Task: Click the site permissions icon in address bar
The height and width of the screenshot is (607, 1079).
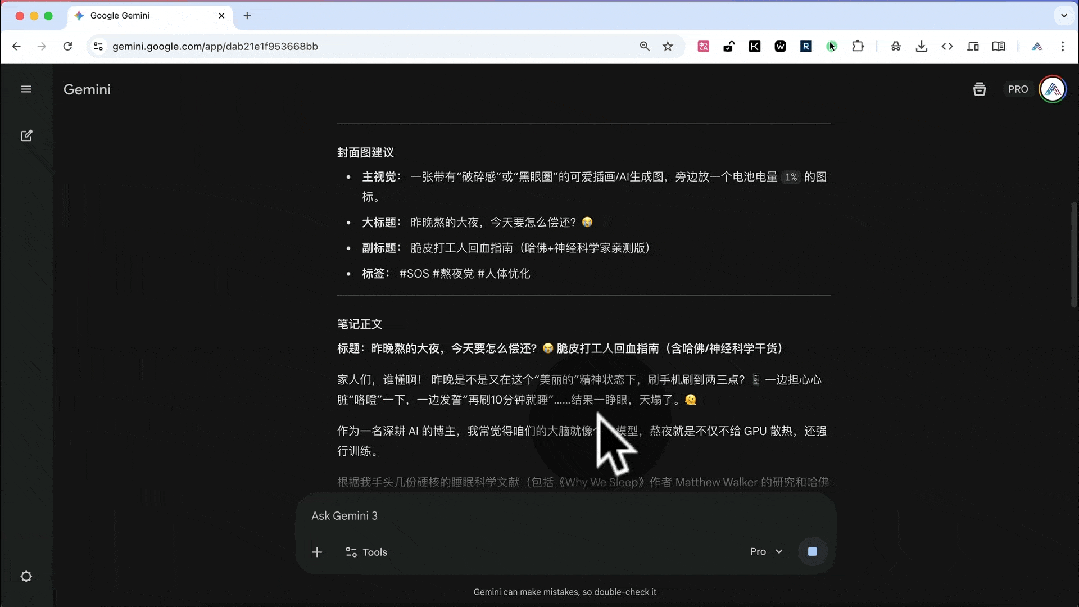Action: (x=97, y=46)
